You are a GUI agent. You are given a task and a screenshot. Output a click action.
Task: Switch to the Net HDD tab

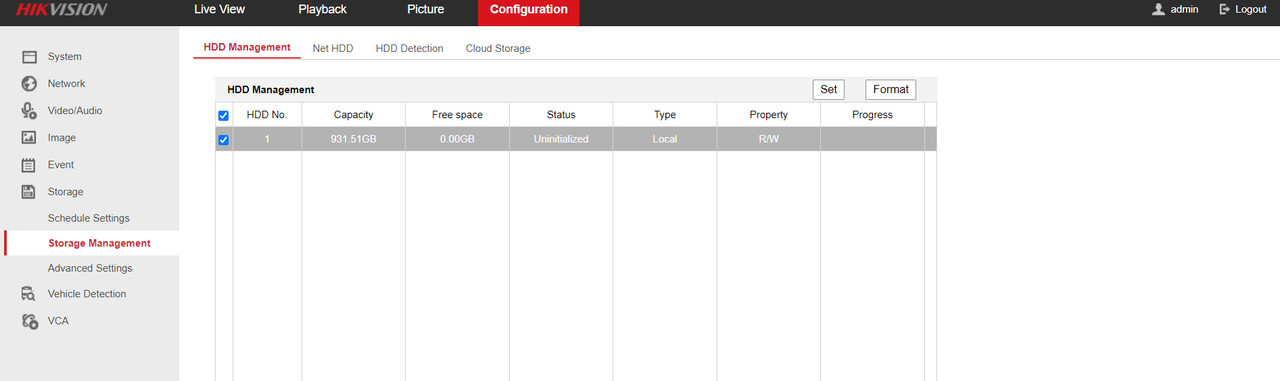333,48
